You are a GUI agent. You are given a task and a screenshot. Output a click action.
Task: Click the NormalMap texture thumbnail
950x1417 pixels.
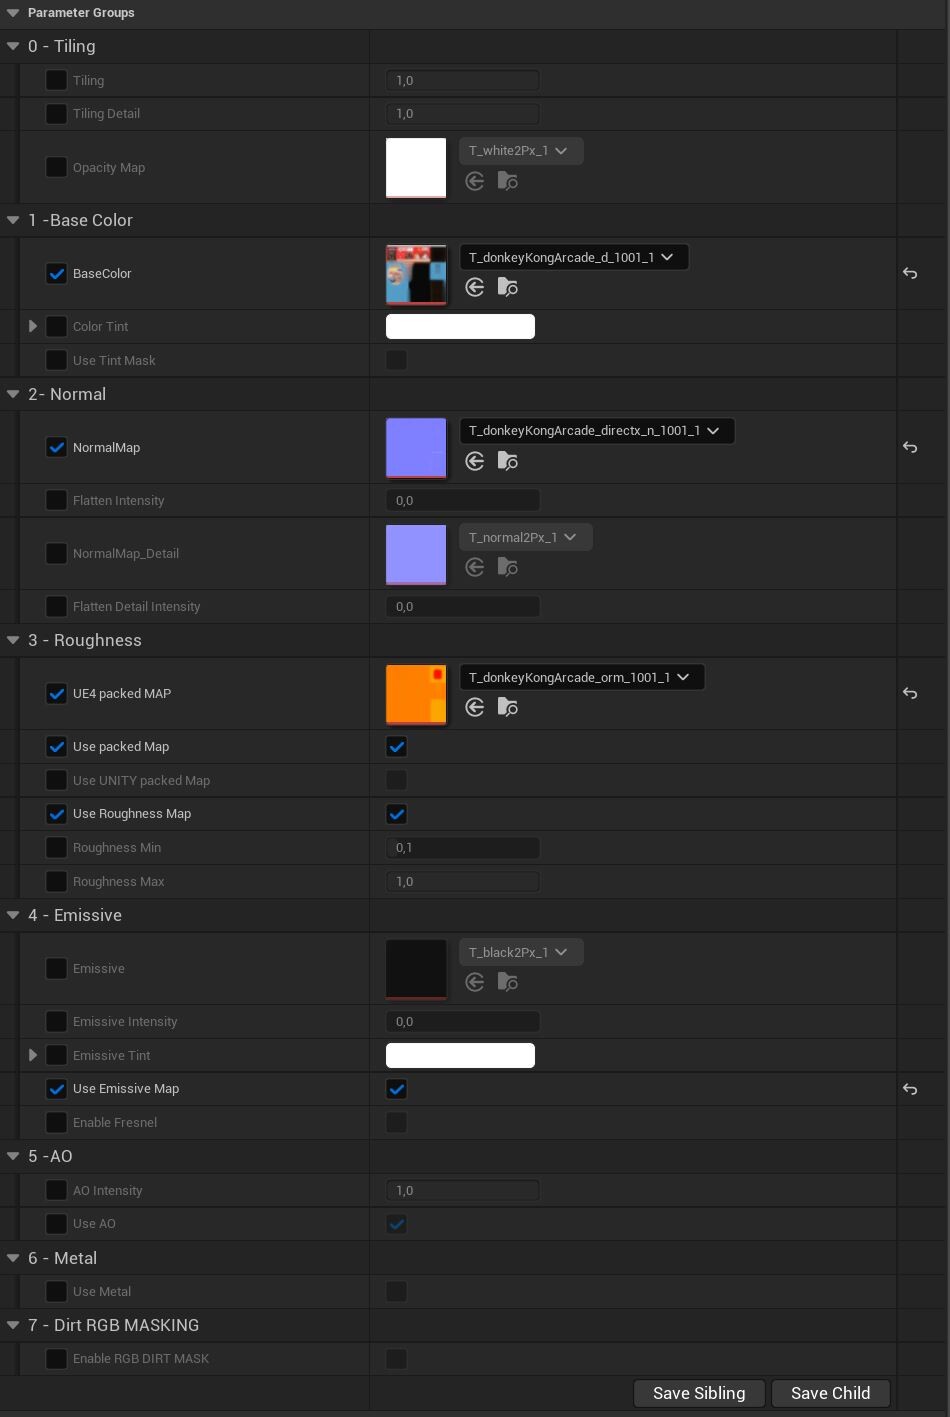416,448
